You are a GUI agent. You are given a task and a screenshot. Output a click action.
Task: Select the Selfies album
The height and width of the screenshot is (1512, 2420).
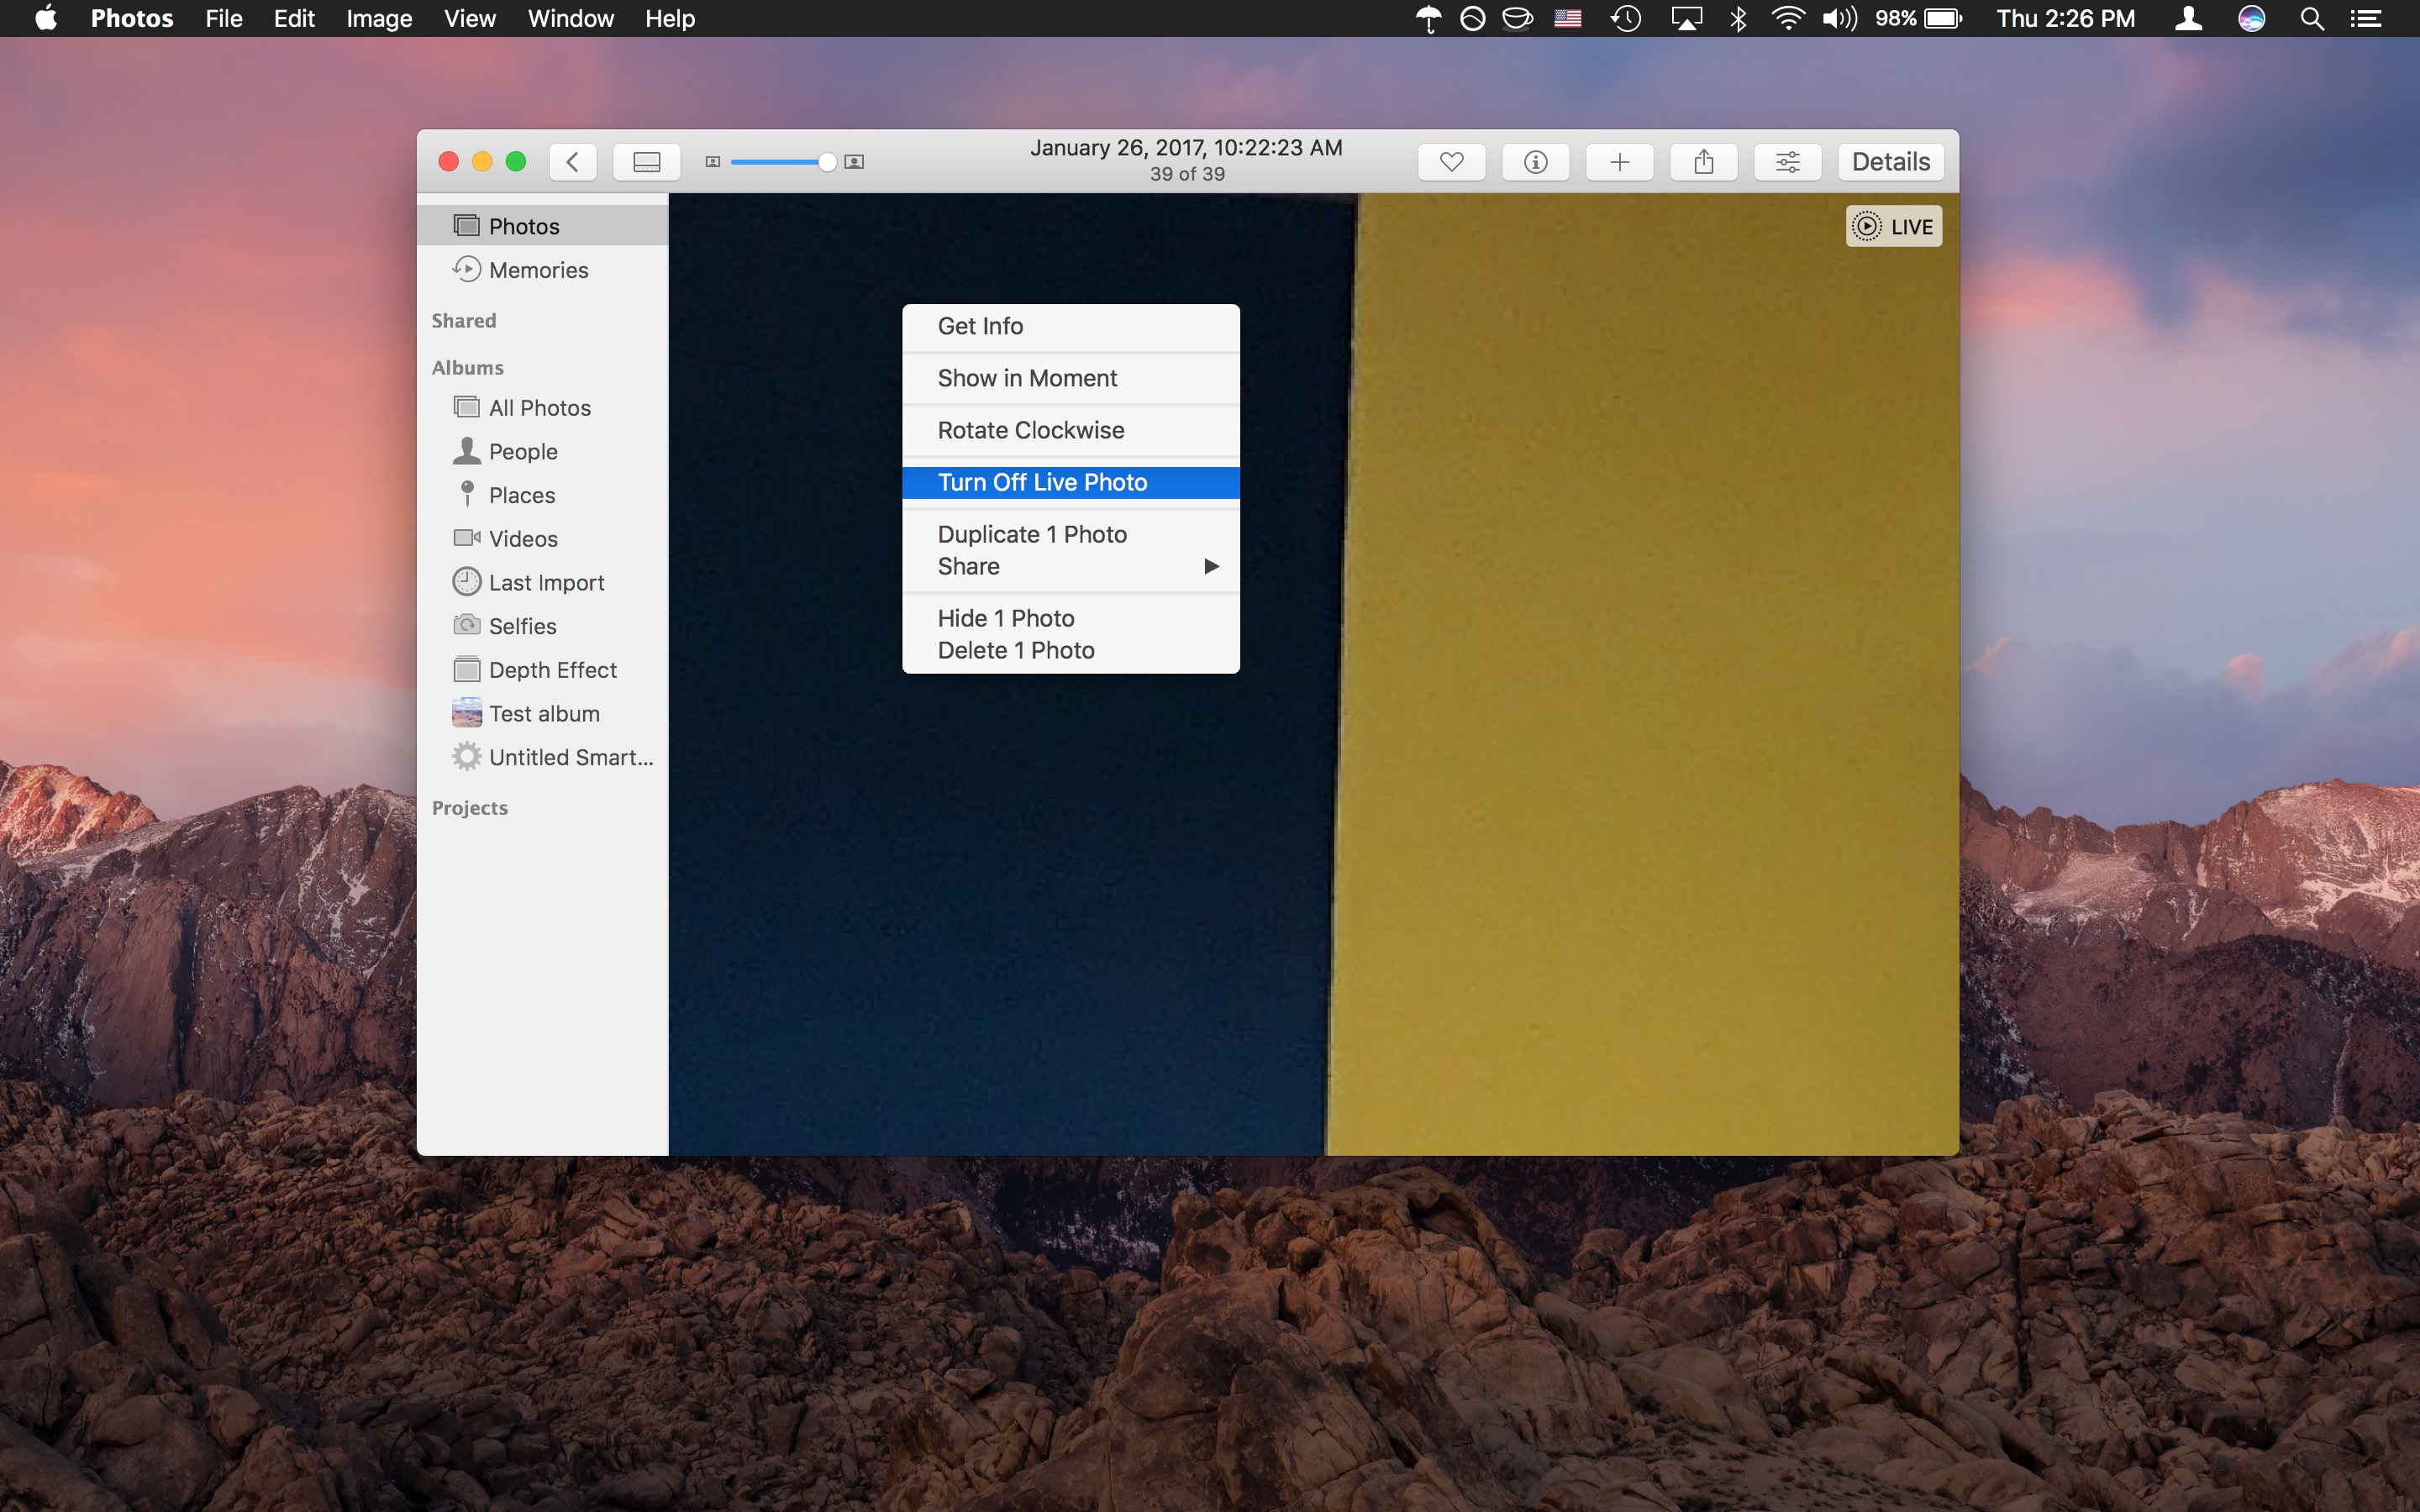[522, 625]
